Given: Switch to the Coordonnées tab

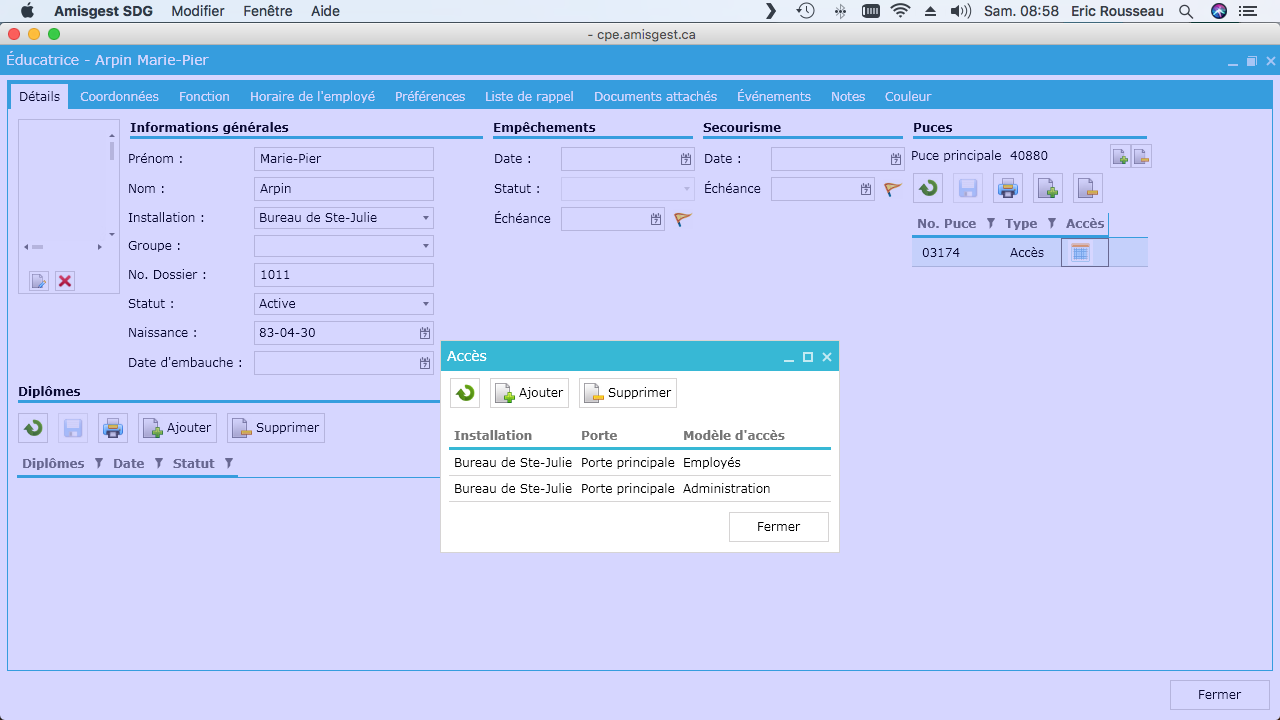Looking at the screenshot, I should [x=119, y=97].
